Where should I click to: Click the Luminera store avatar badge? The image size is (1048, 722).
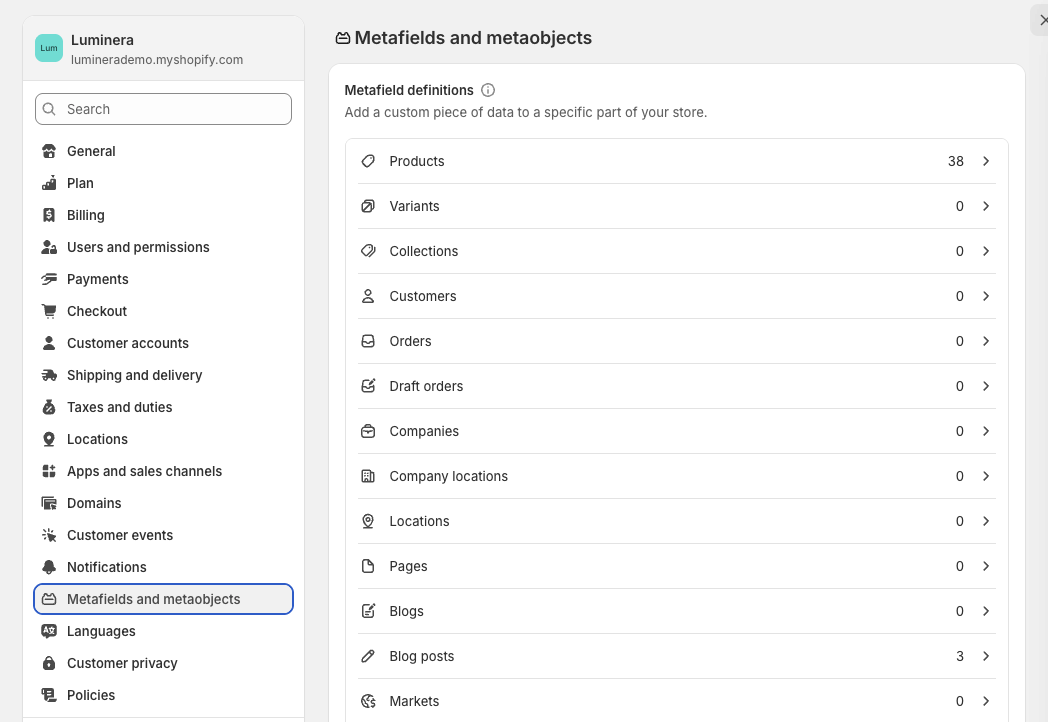(48, 47)
